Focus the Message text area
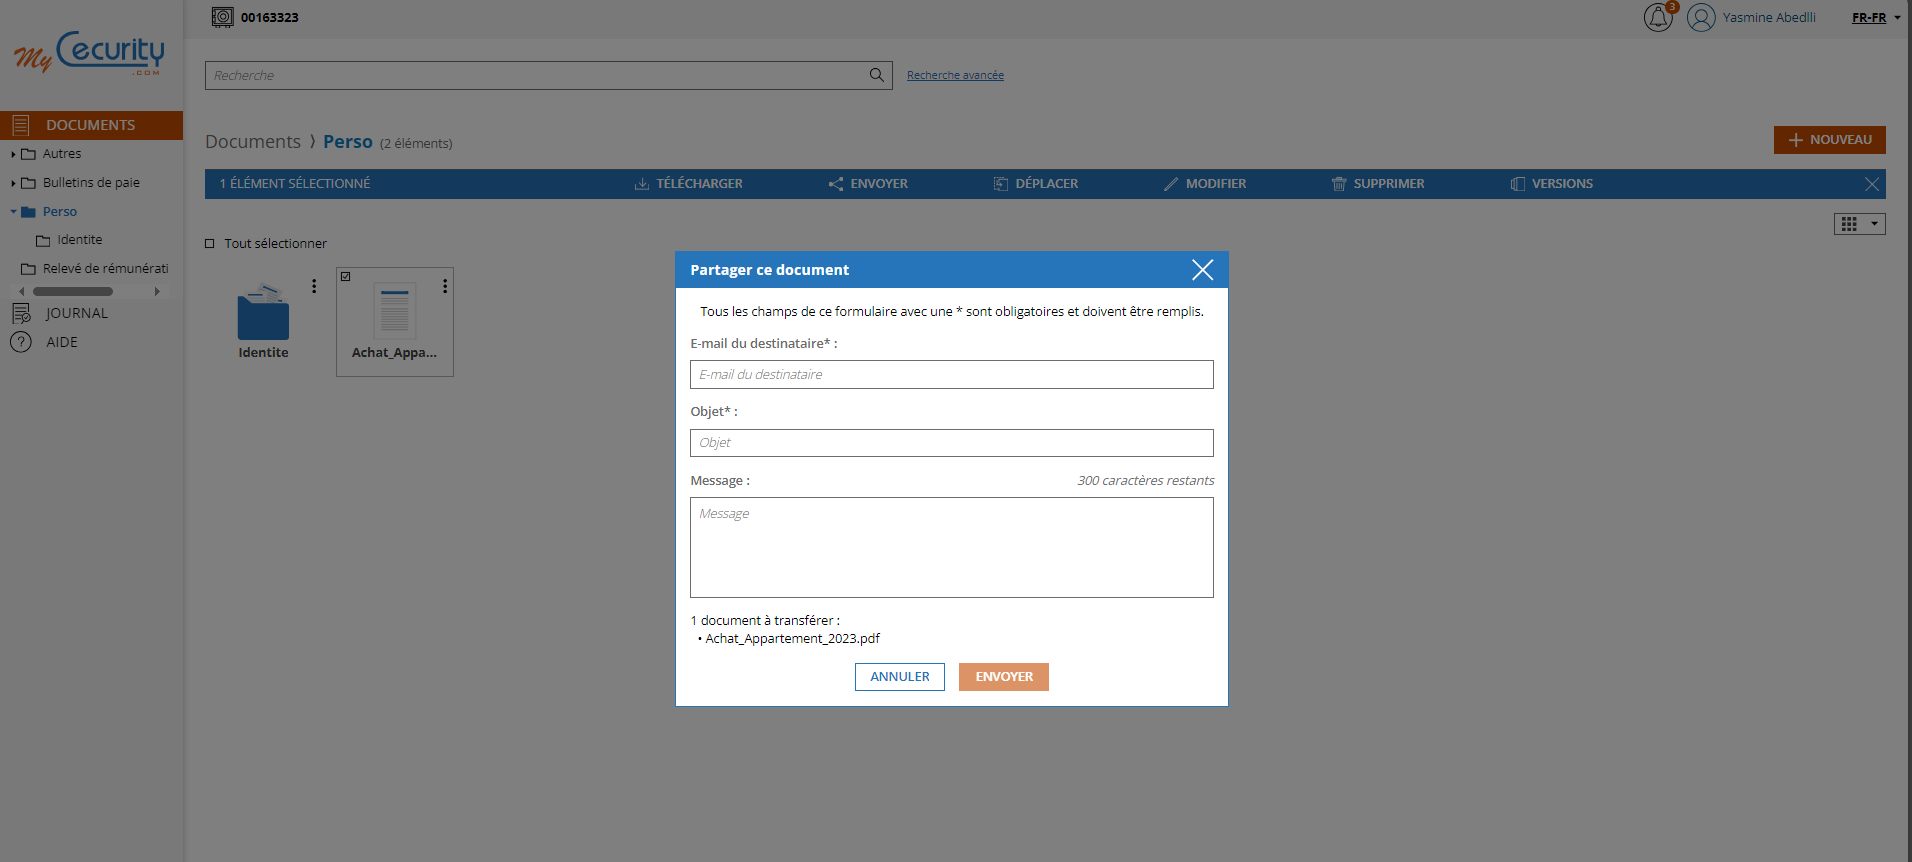Screen dimensions: 1912x862 click(952, 548)
